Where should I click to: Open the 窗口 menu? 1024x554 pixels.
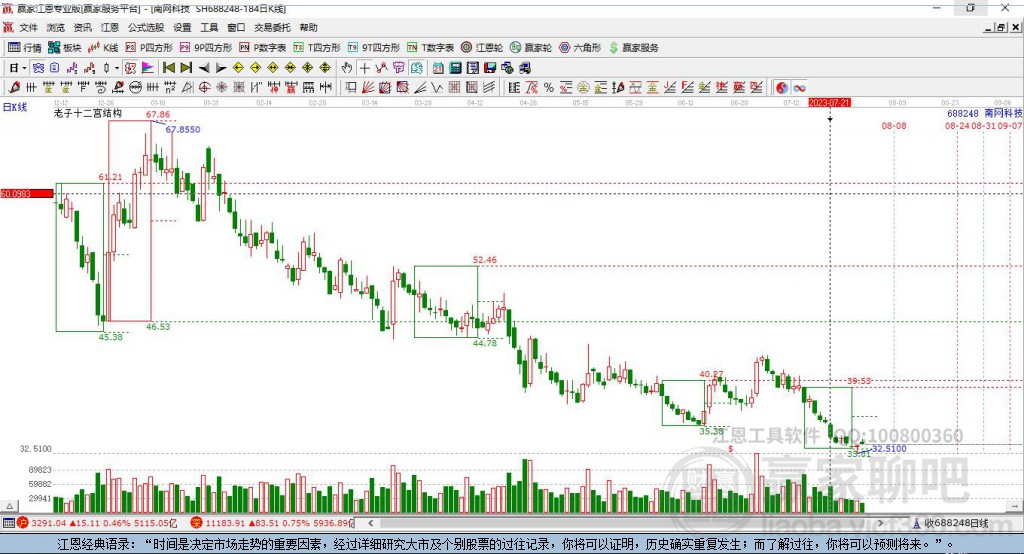[236, 27]
